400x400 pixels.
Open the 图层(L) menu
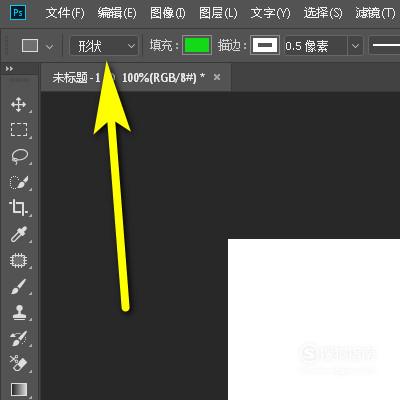point(218,13)
